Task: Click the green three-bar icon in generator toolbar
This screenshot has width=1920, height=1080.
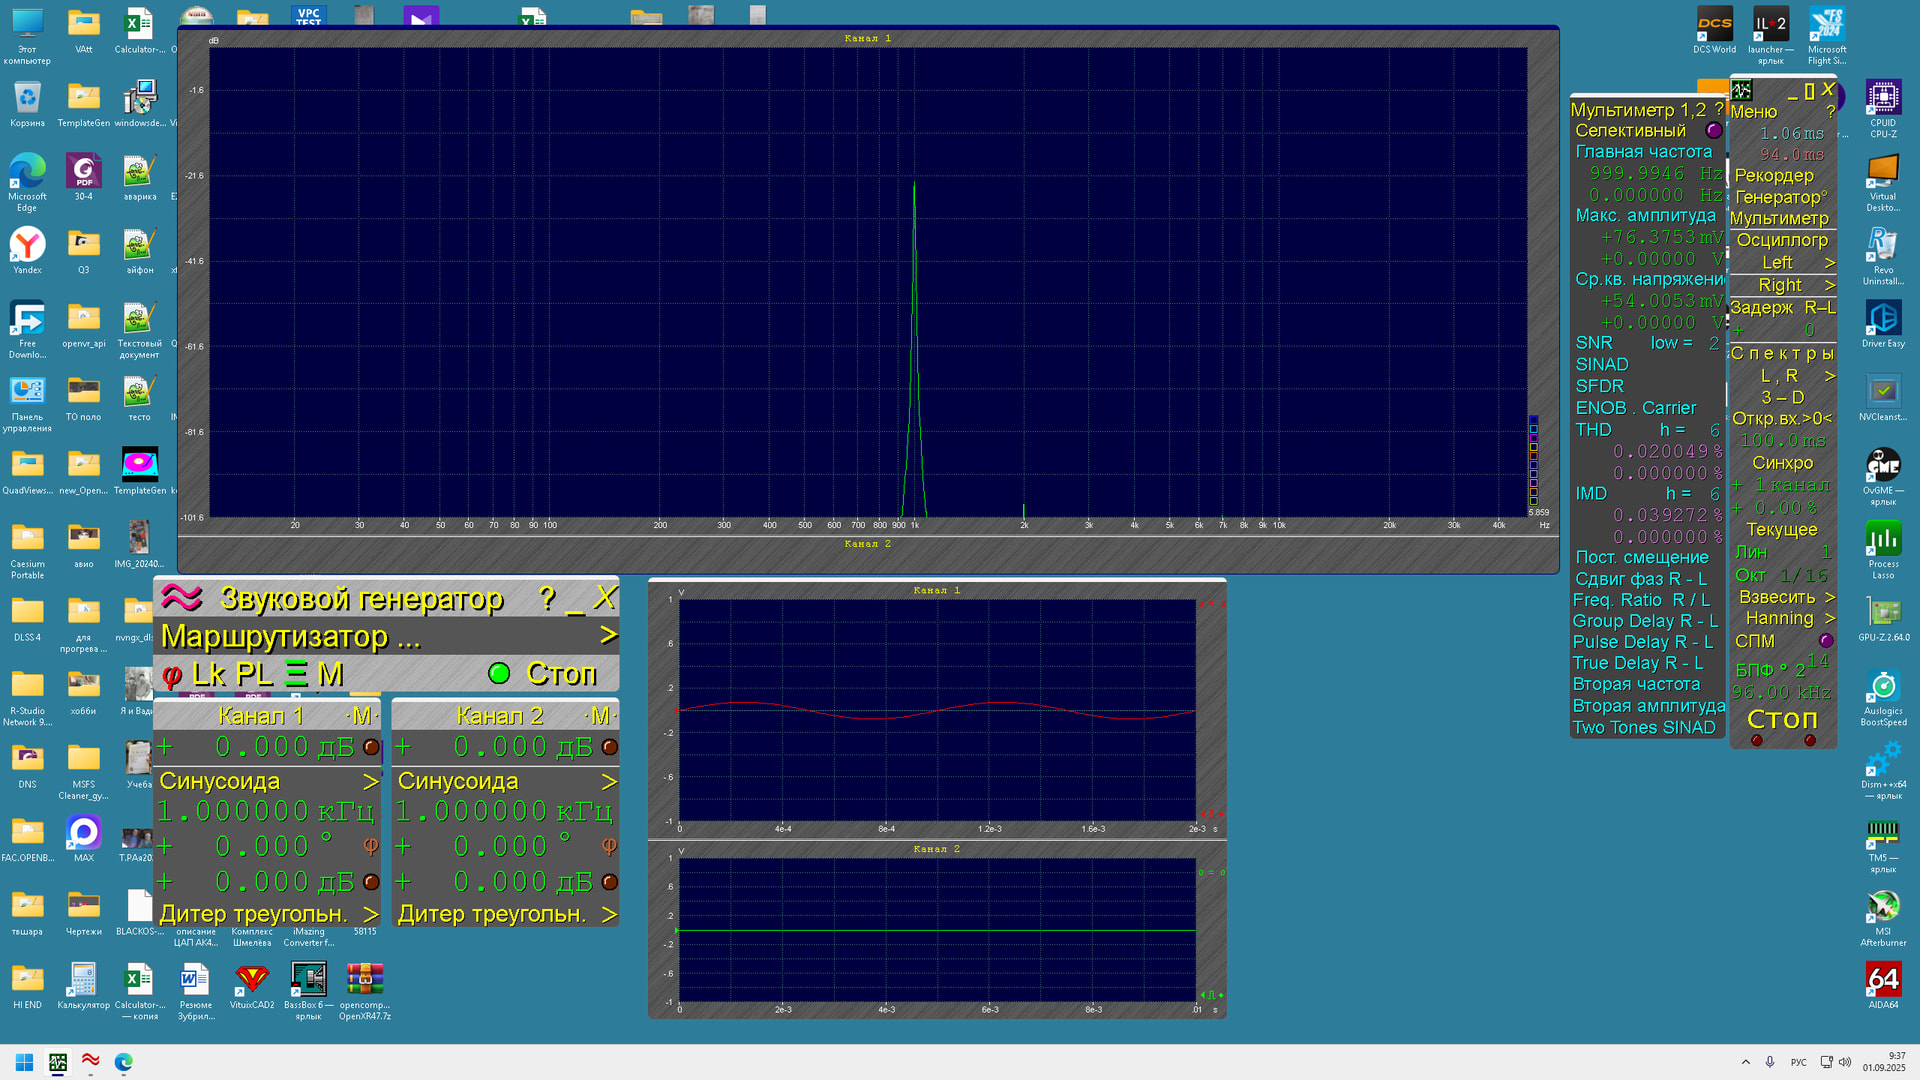Action: [x=296, y=673]
